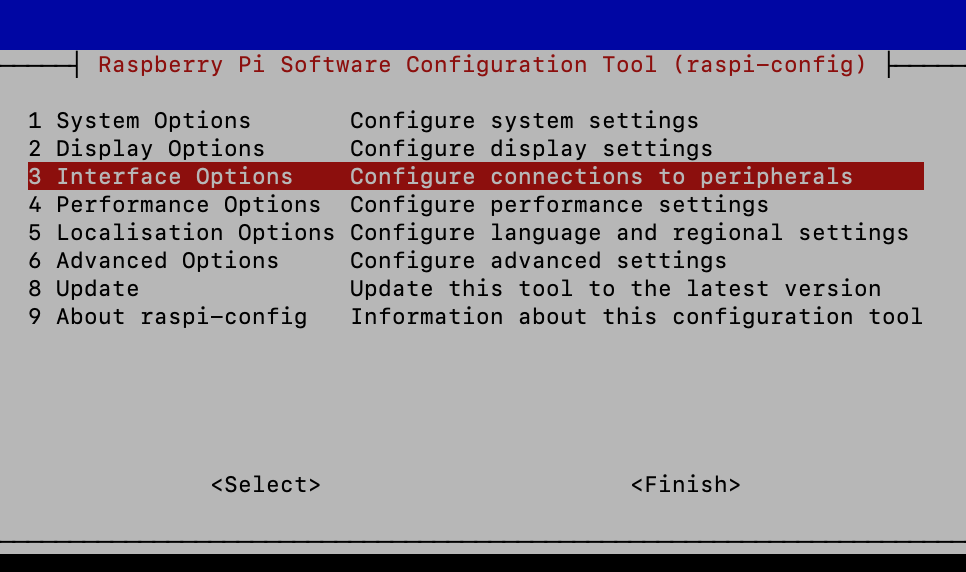Screen dimensions: 966x572
Task: Click the "Configure performance settings" description
Action: coord(559,205)
